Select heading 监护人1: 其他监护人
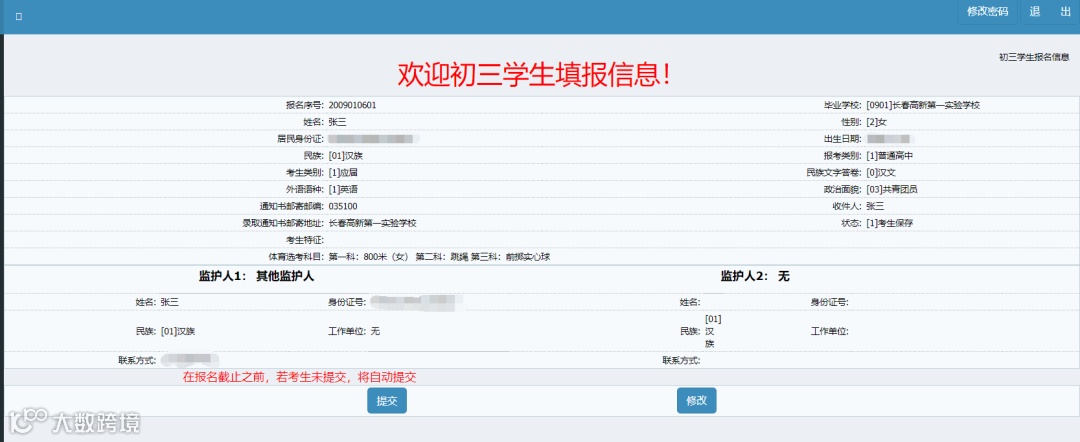1080x442 pixels. click(257, 276)
